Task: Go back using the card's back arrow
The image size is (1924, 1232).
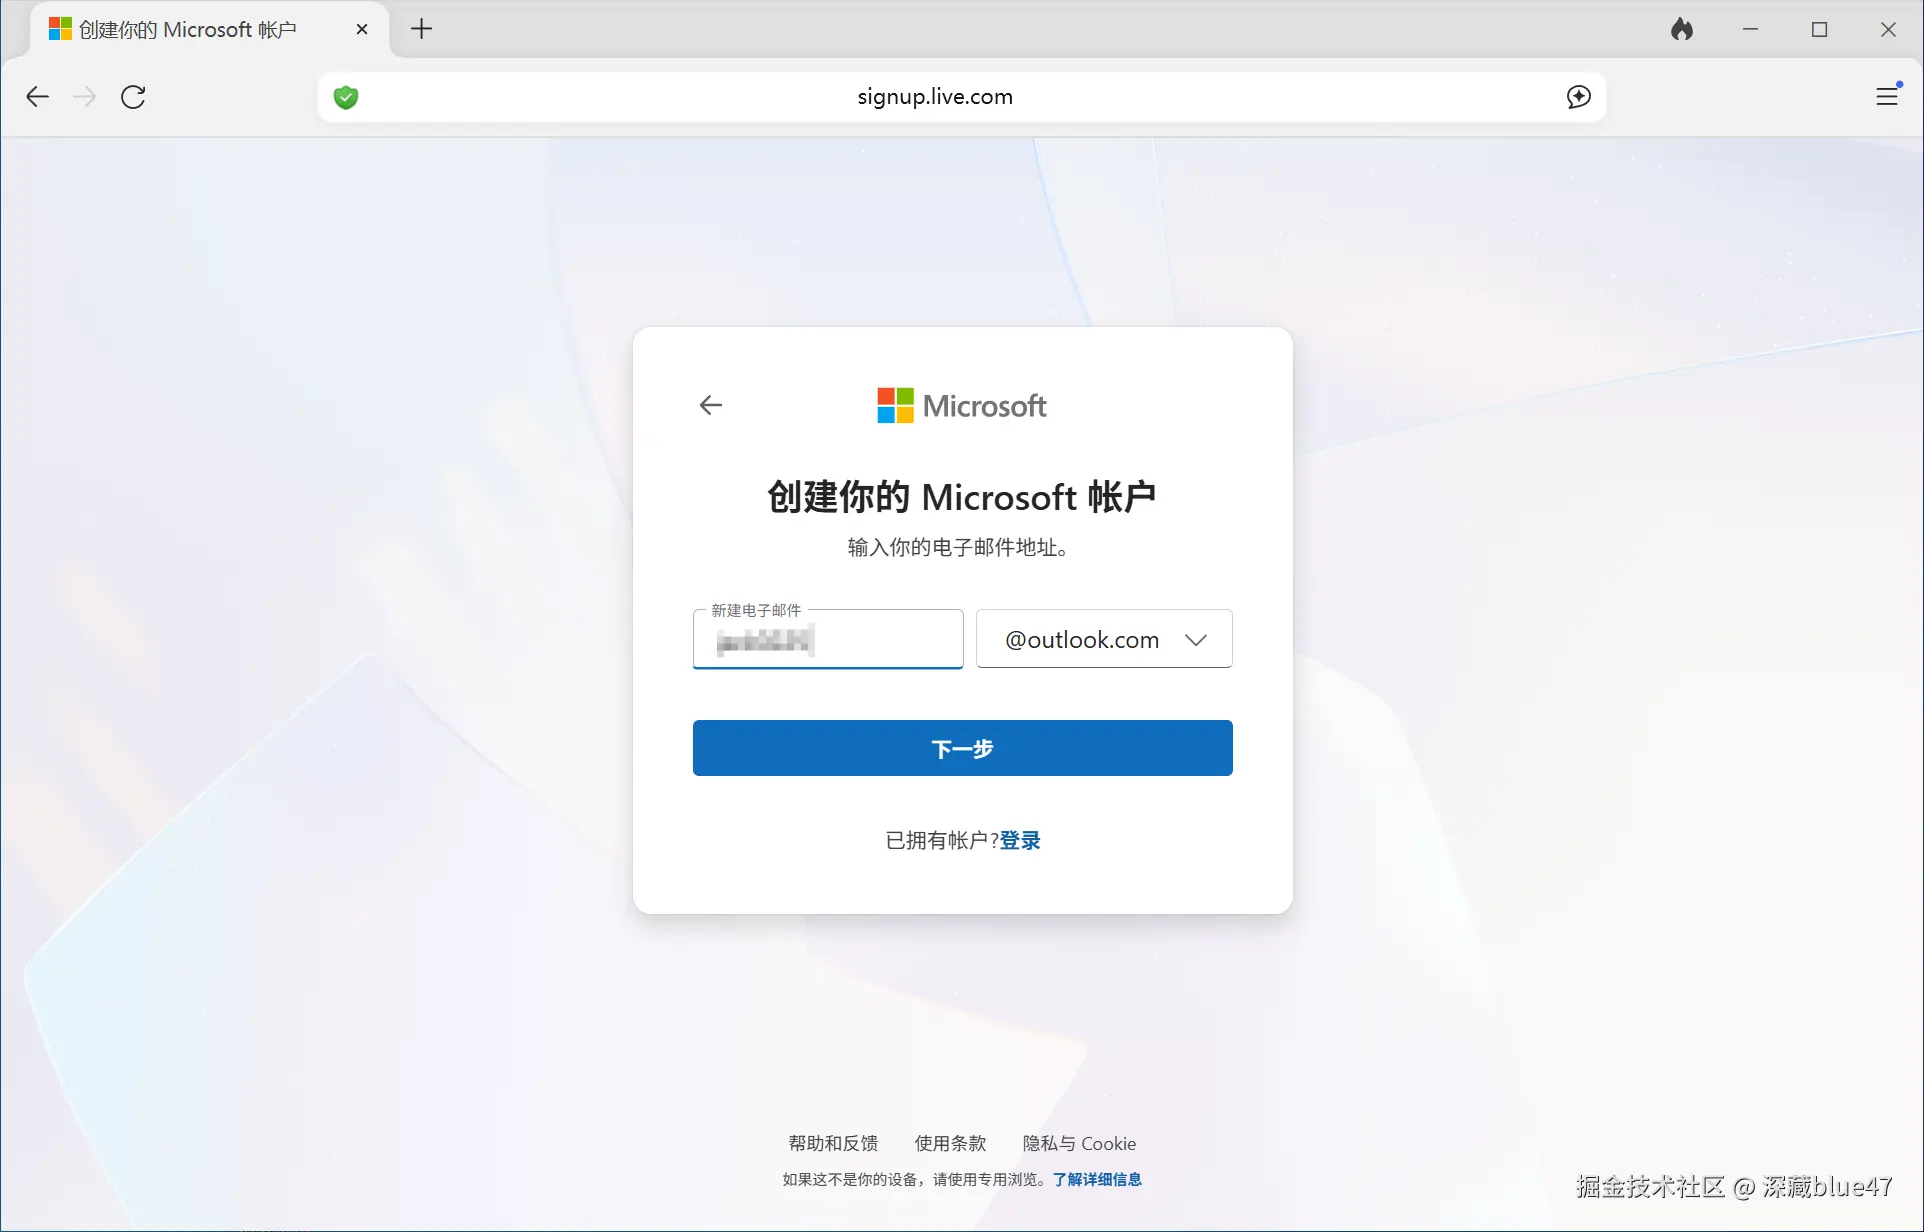Action: [711, 405]
